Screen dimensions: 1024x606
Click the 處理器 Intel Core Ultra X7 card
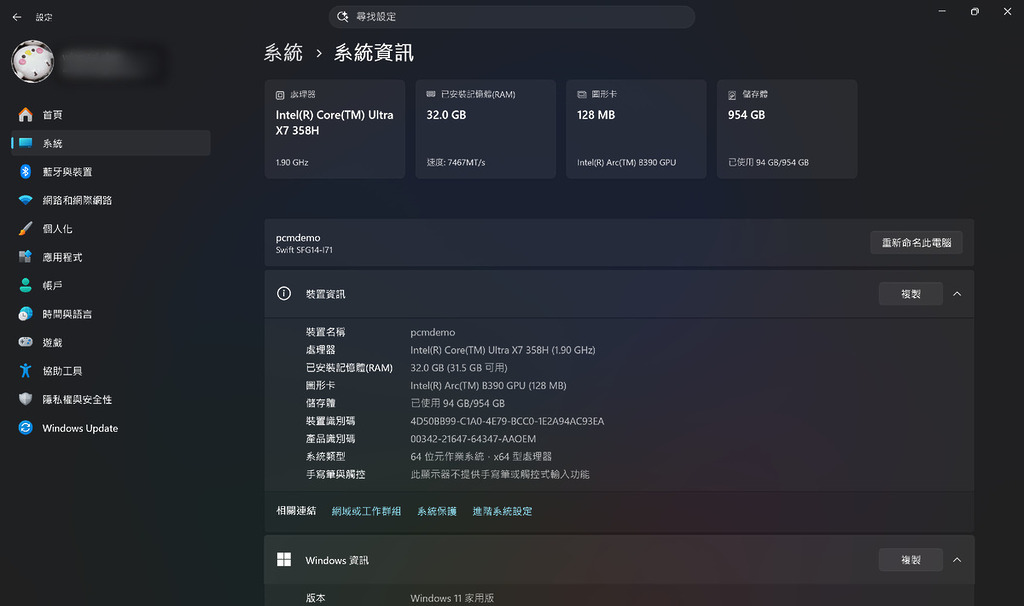(335, 129)
